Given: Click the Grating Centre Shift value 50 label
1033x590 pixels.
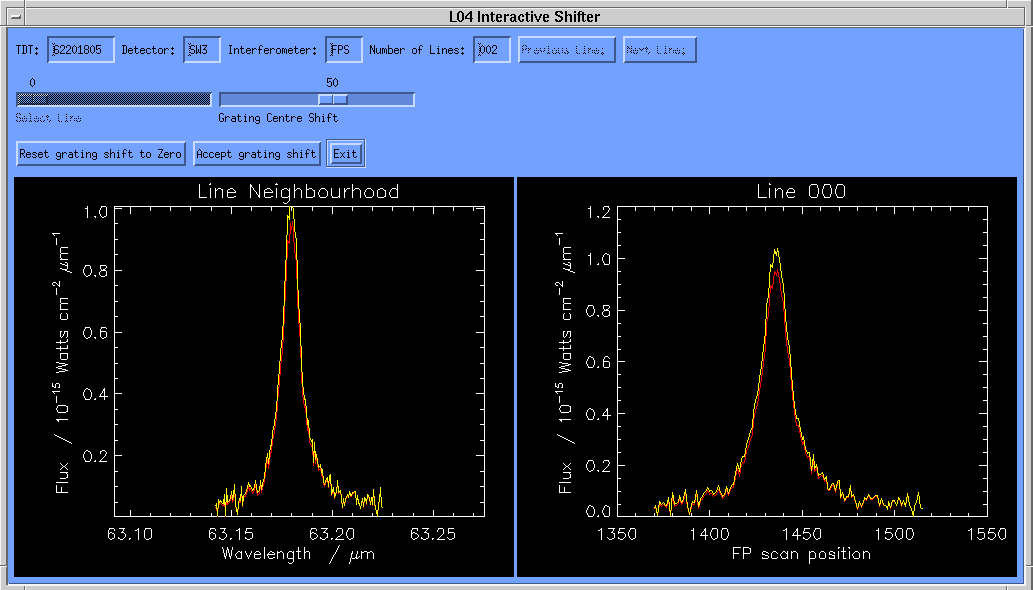Looking at the screenshot, I should 332,82.
